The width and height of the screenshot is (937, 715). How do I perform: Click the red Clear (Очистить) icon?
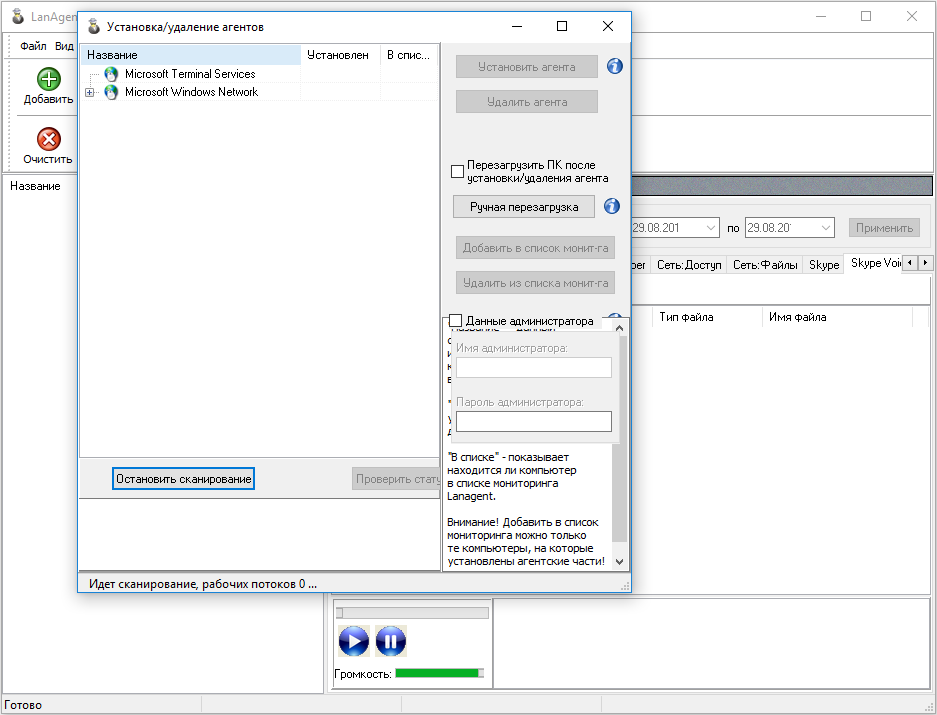pyautogui.click(x=48, y=140)
